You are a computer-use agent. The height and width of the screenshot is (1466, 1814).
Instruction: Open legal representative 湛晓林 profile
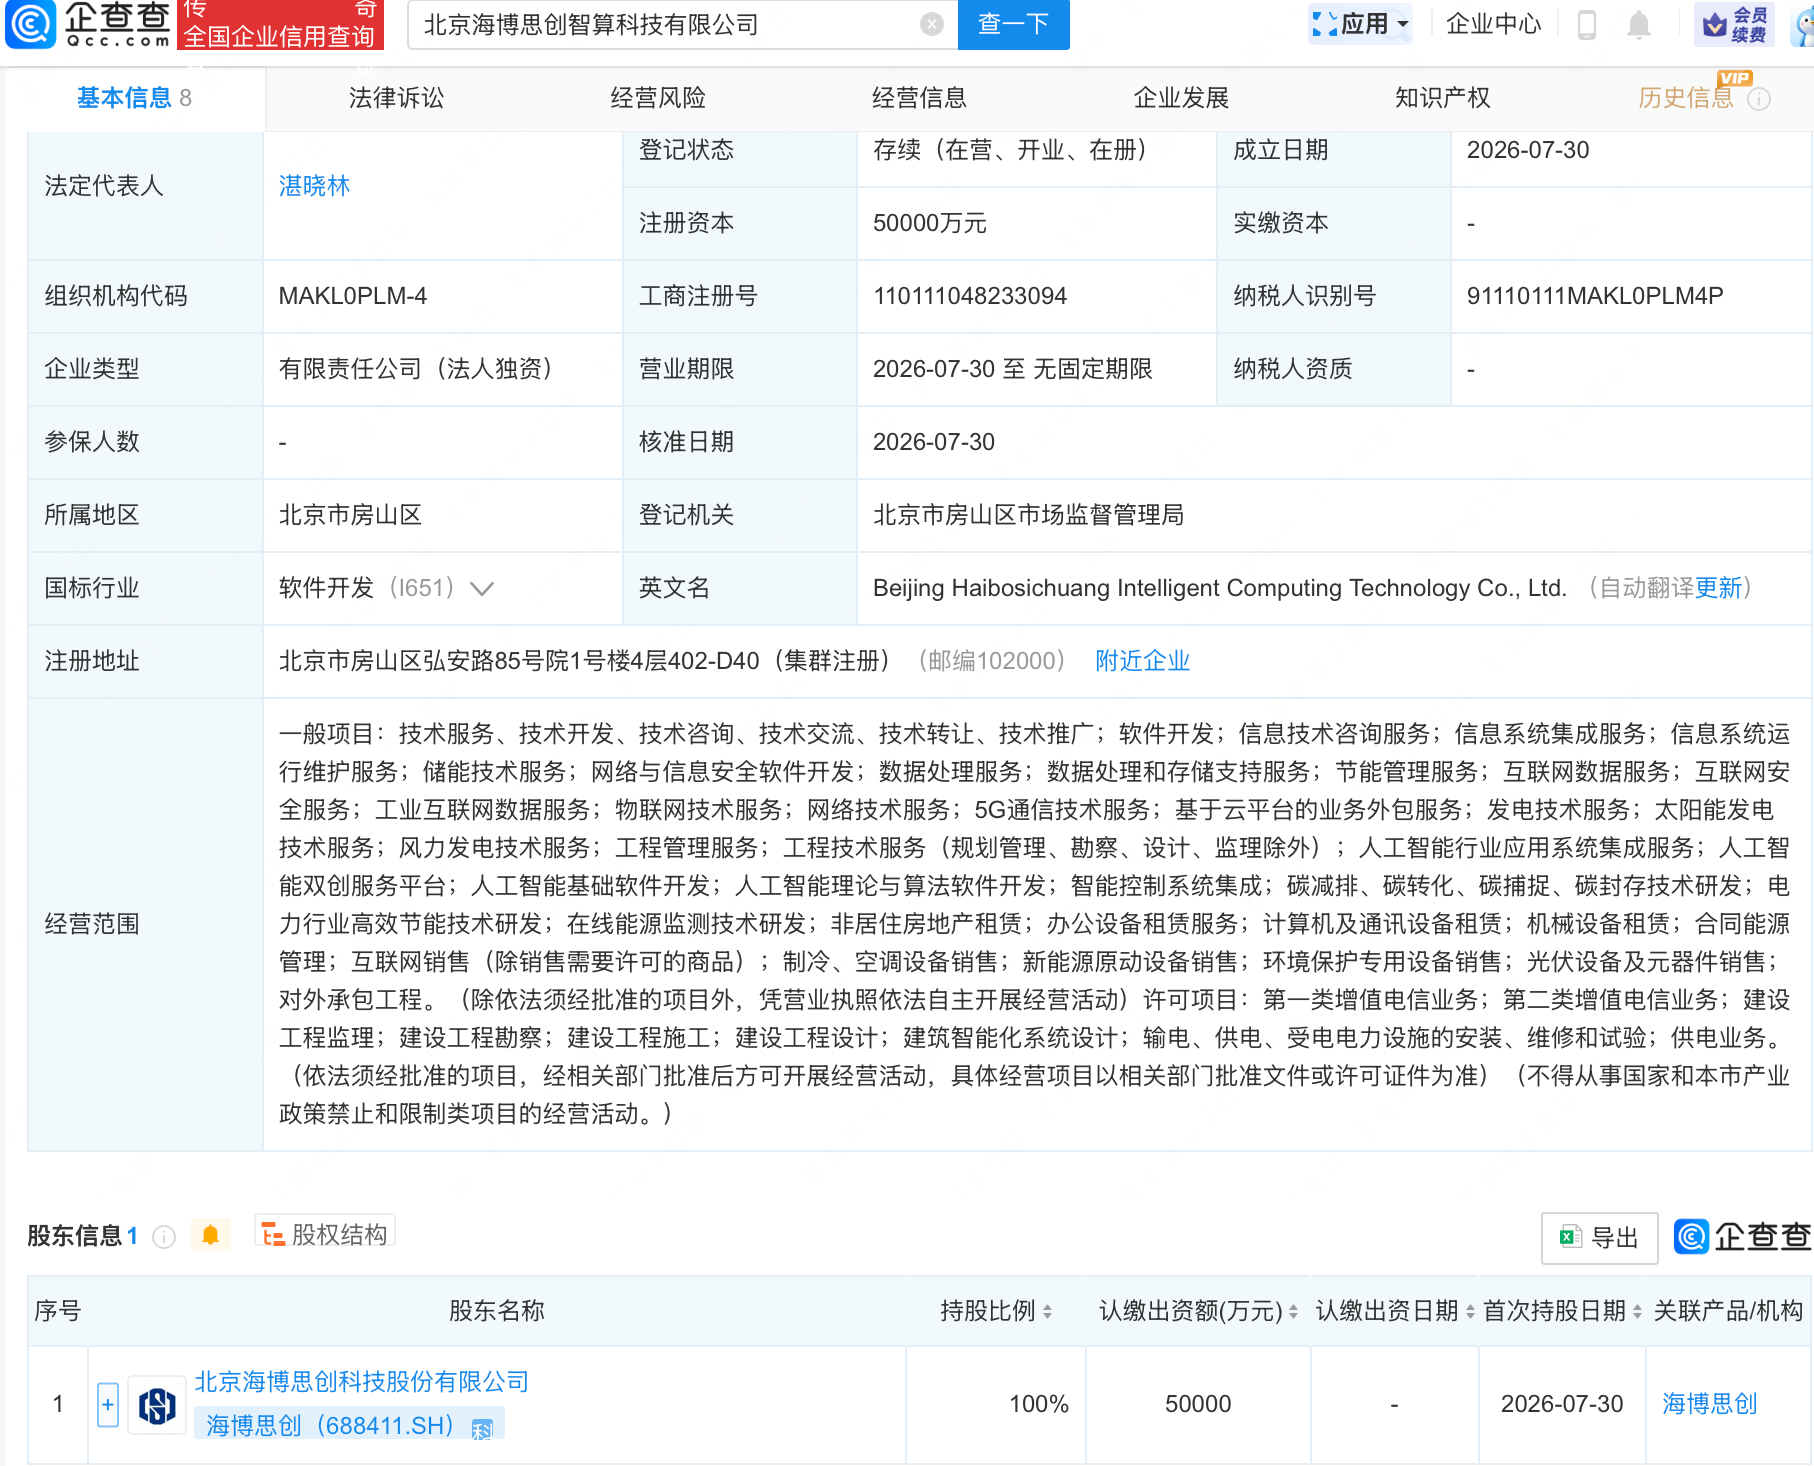(314, 186)
